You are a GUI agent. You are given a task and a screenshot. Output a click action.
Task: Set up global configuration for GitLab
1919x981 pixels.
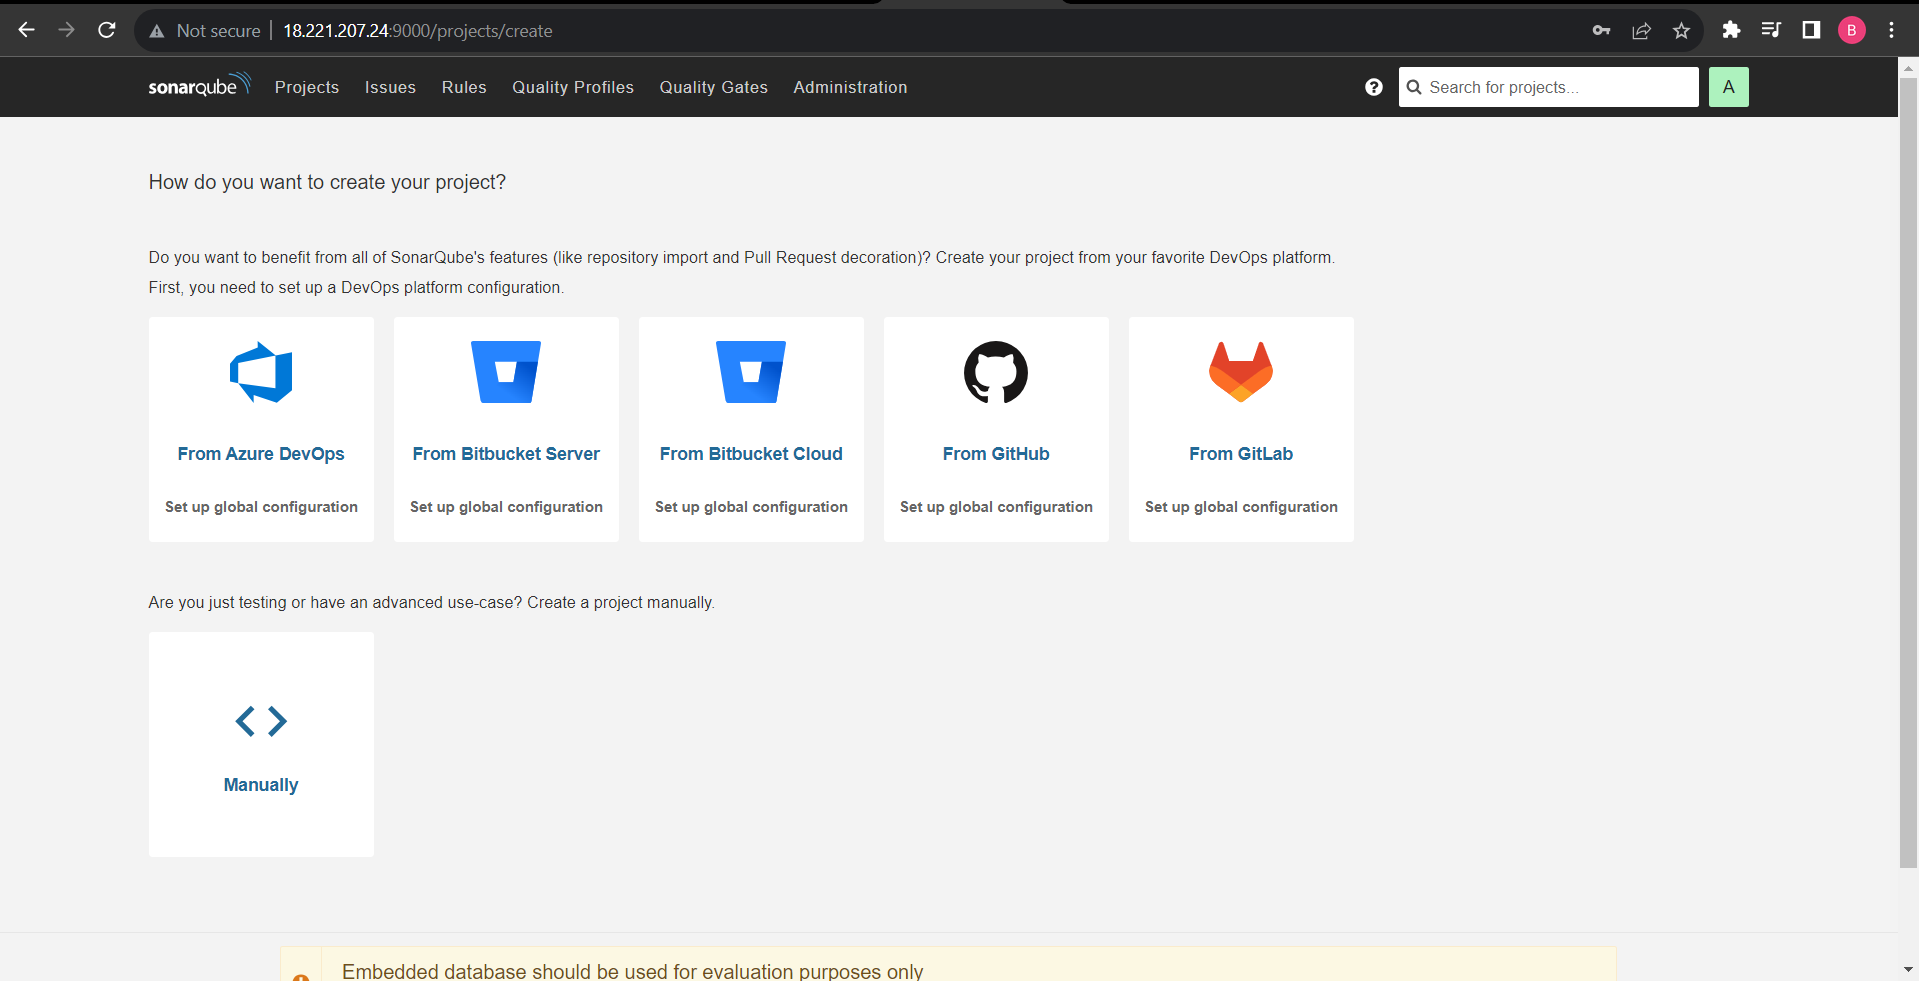(1241, 507)
